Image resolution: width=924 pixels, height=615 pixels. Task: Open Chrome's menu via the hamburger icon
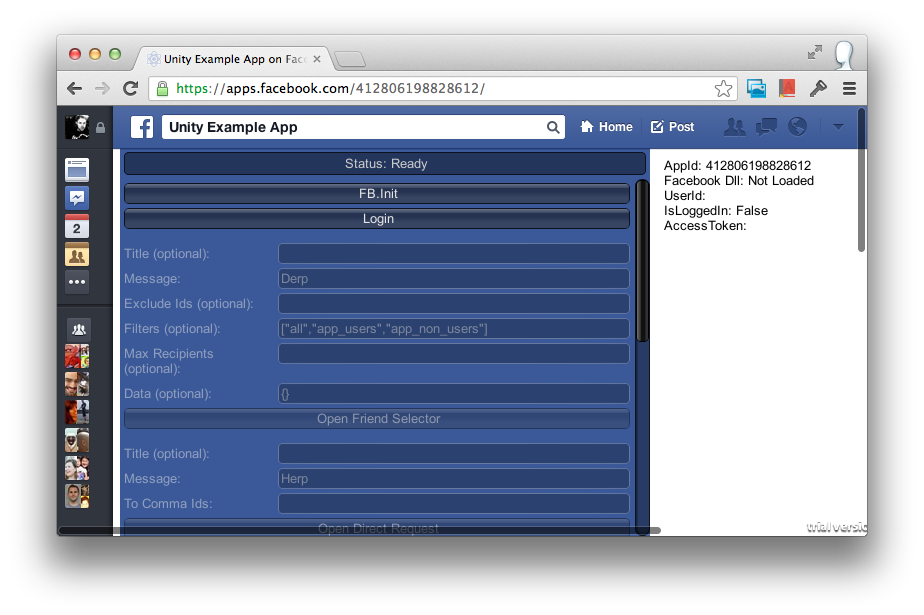849,89
